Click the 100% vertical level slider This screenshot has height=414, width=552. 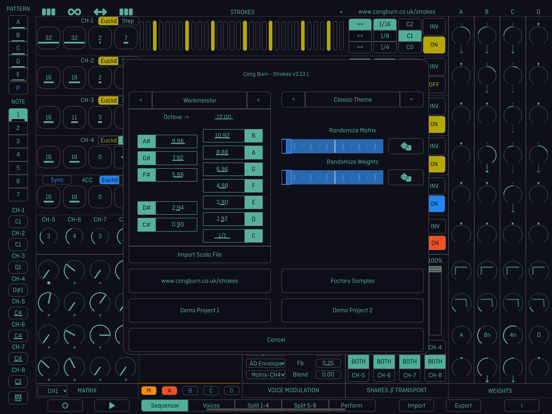[x=435, y=300]
